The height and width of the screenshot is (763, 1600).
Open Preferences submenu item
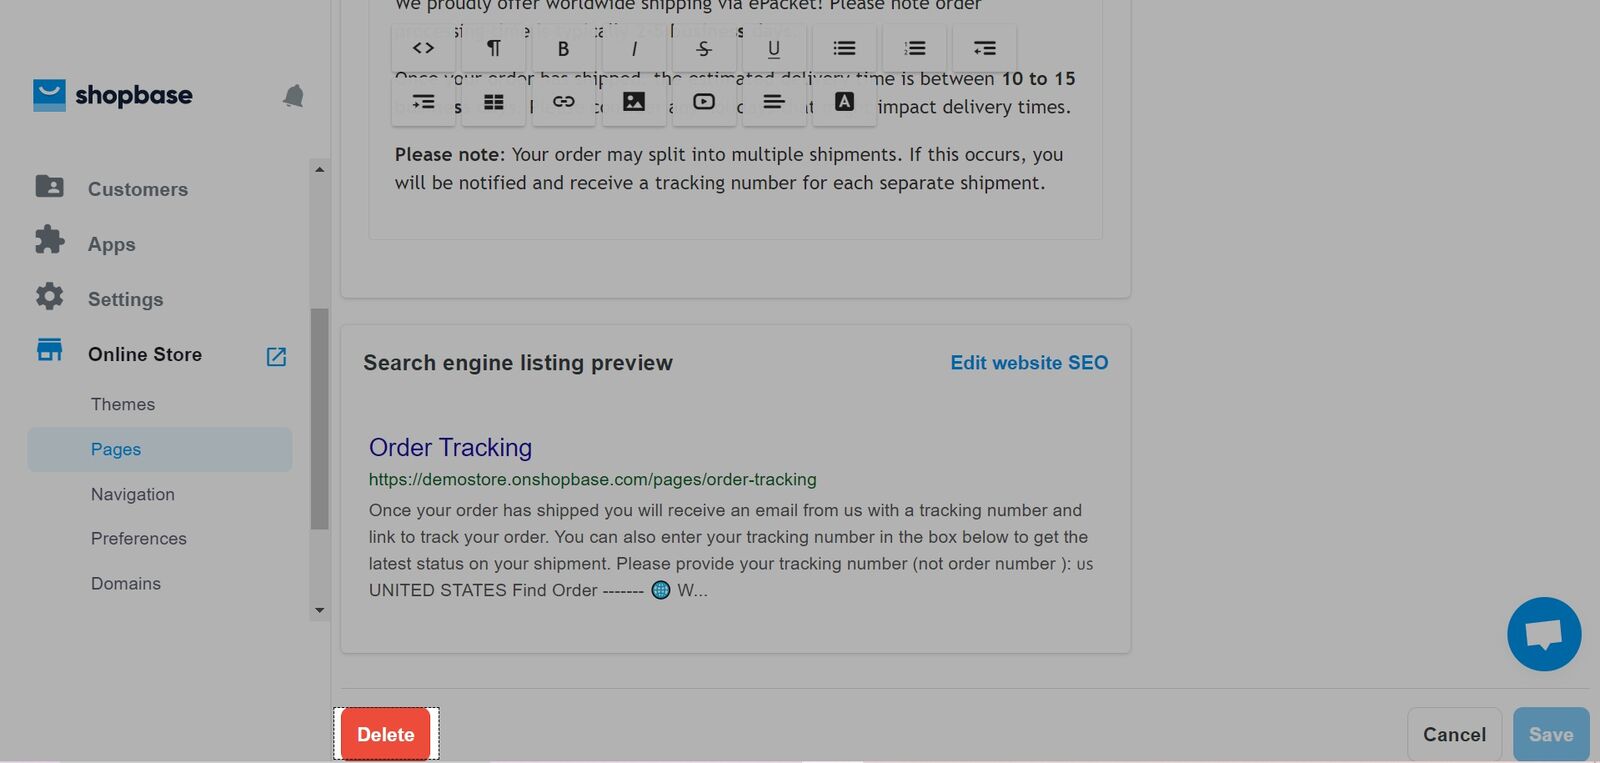pyautogui.click(x=139, y=538)
